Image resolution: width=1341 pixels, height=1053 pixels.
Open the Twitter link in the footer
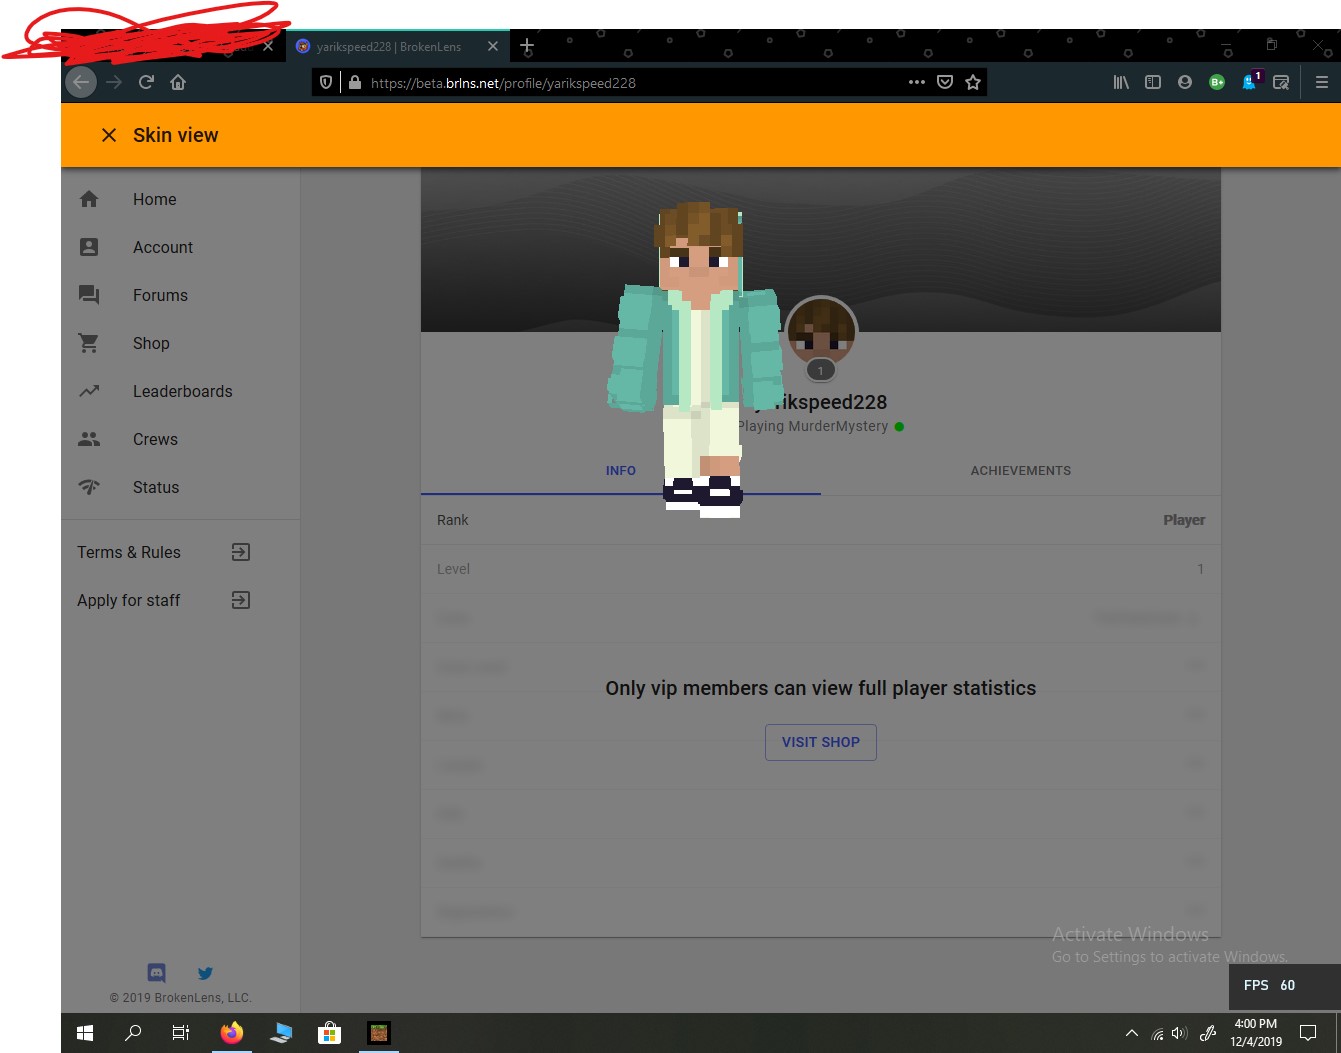[x=205, y=973]
